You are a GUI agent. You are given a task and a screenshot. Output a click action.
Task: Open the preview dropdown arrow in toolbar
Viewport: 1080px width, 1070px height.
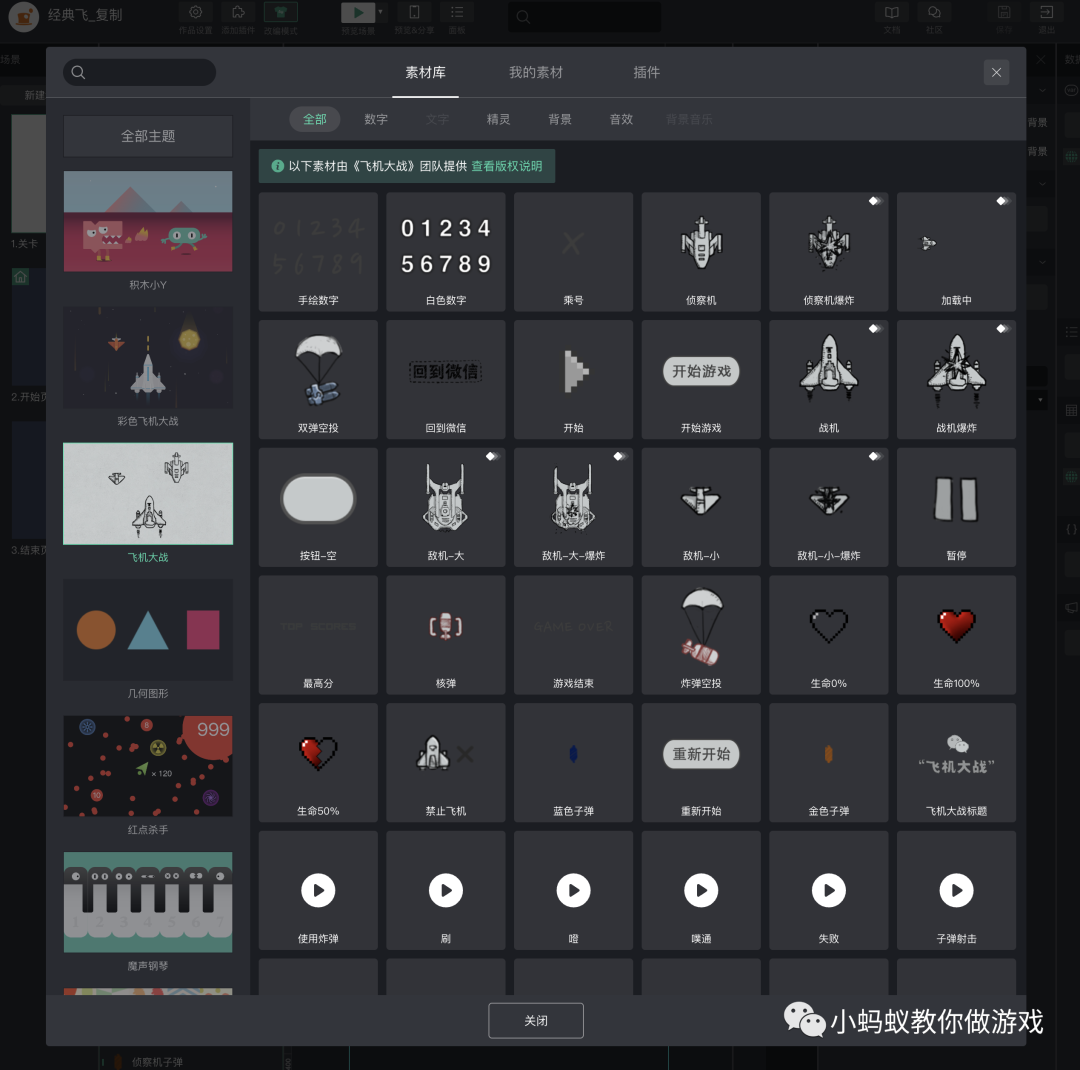point(380,12)
